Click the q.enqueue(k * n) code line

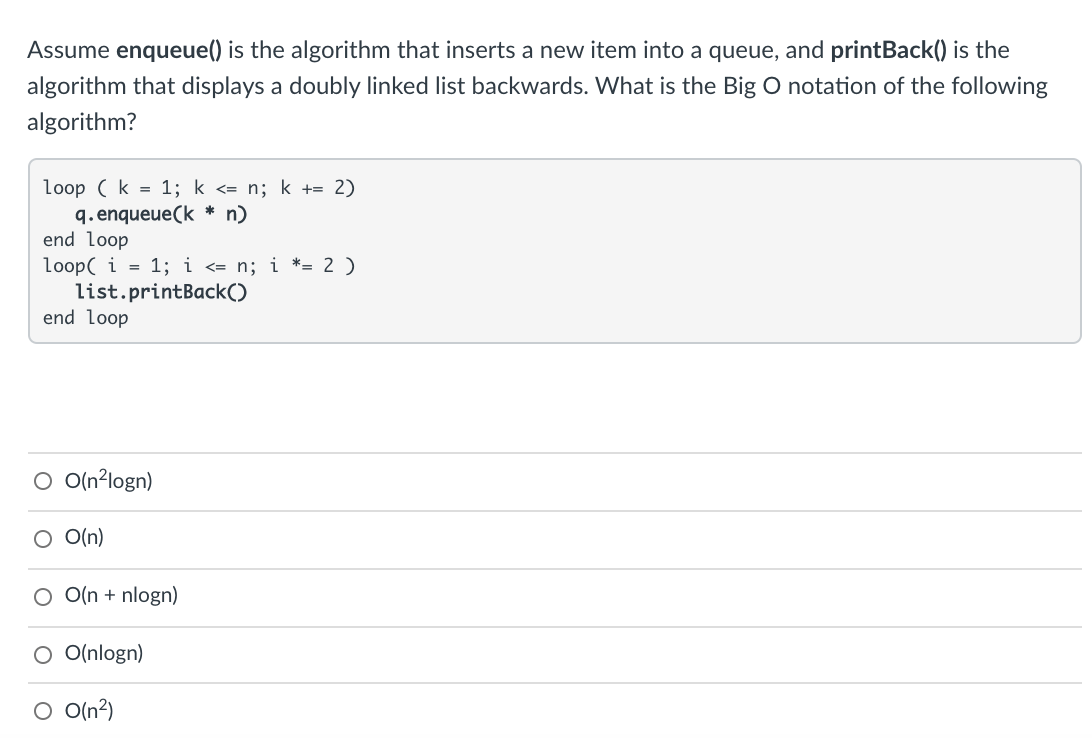161,214
